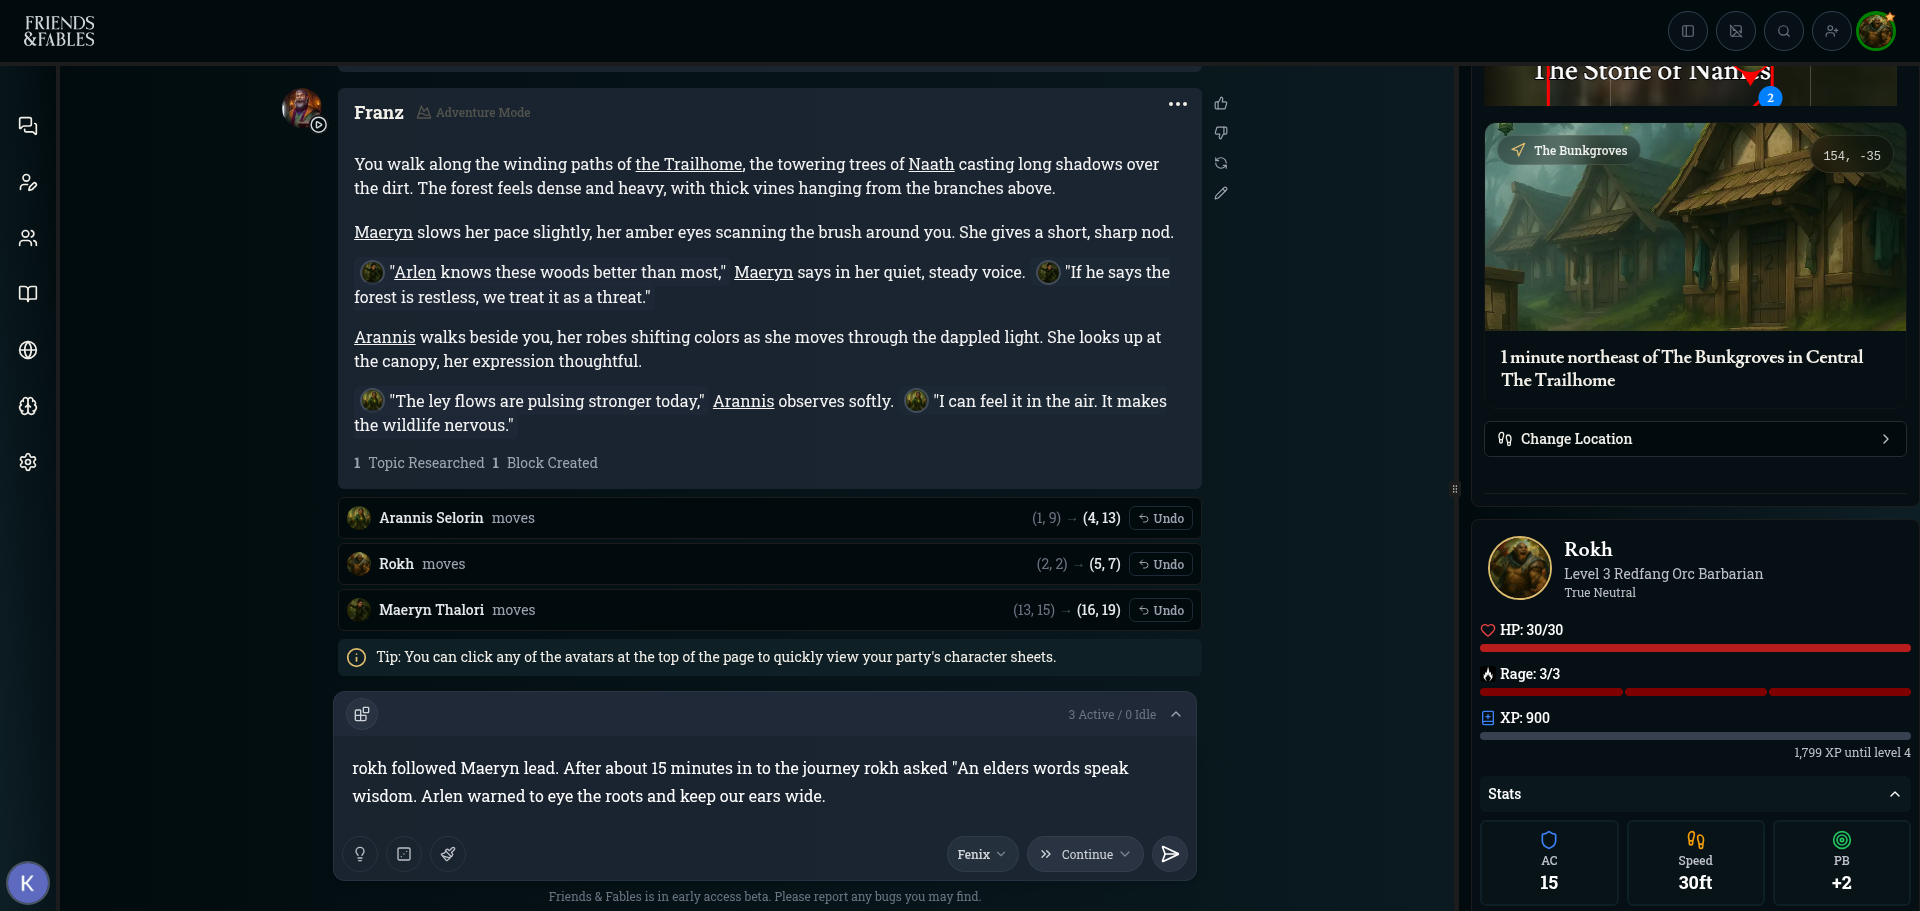Undo Rokh's move

[x=1161, y=564]
